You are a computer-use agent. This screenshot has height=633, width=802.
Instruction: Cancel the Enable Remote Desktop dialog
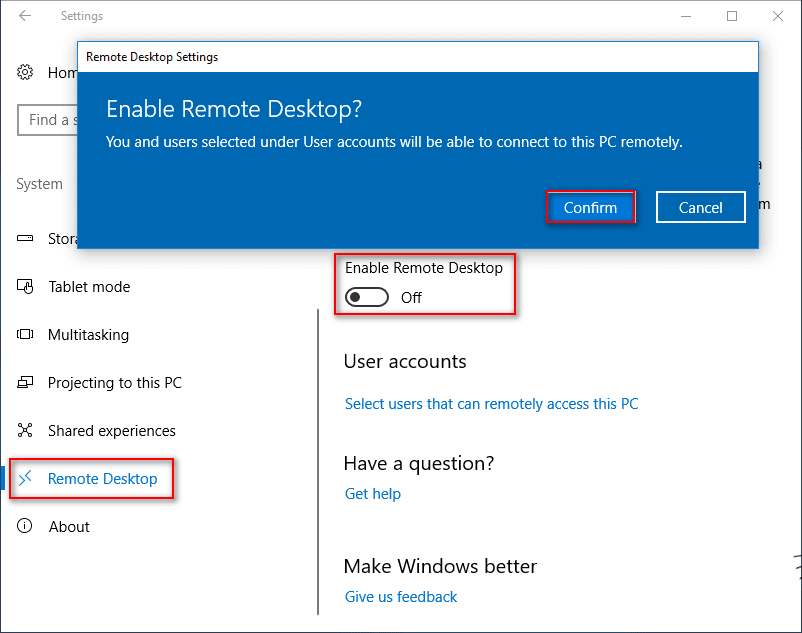(x=700, y=207)
